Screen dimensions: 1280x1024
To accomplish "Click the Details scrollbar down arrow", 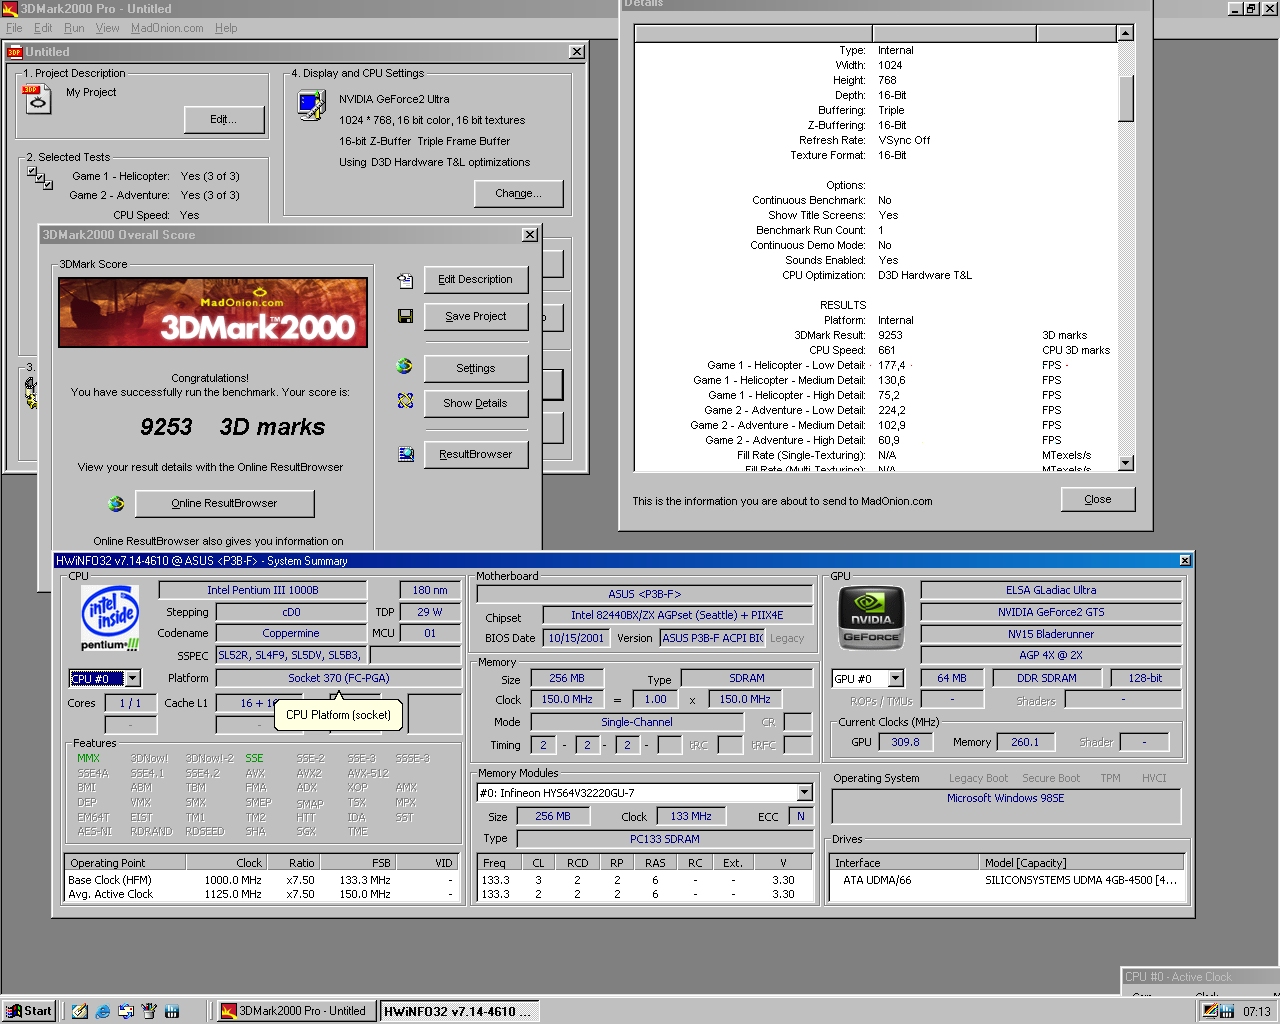I will click(1125, 463).
